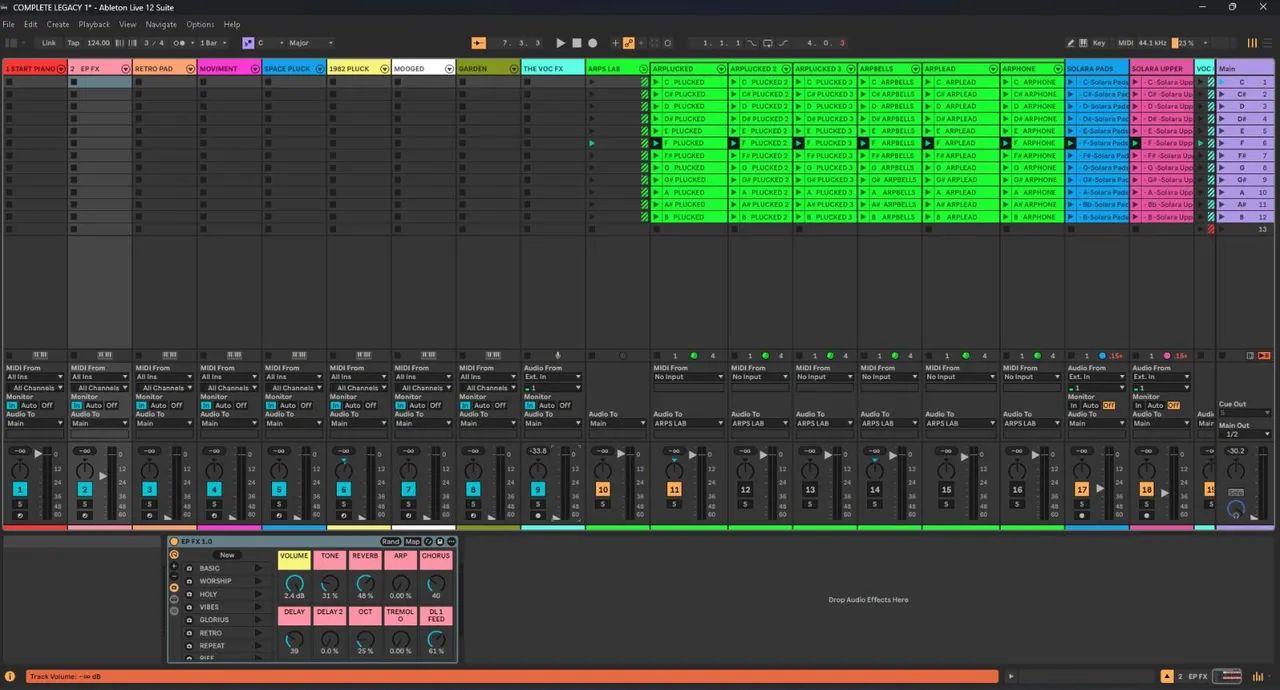Start playback with the transport Play button
Screen dimensions: 1280x690
coord(560,43)
